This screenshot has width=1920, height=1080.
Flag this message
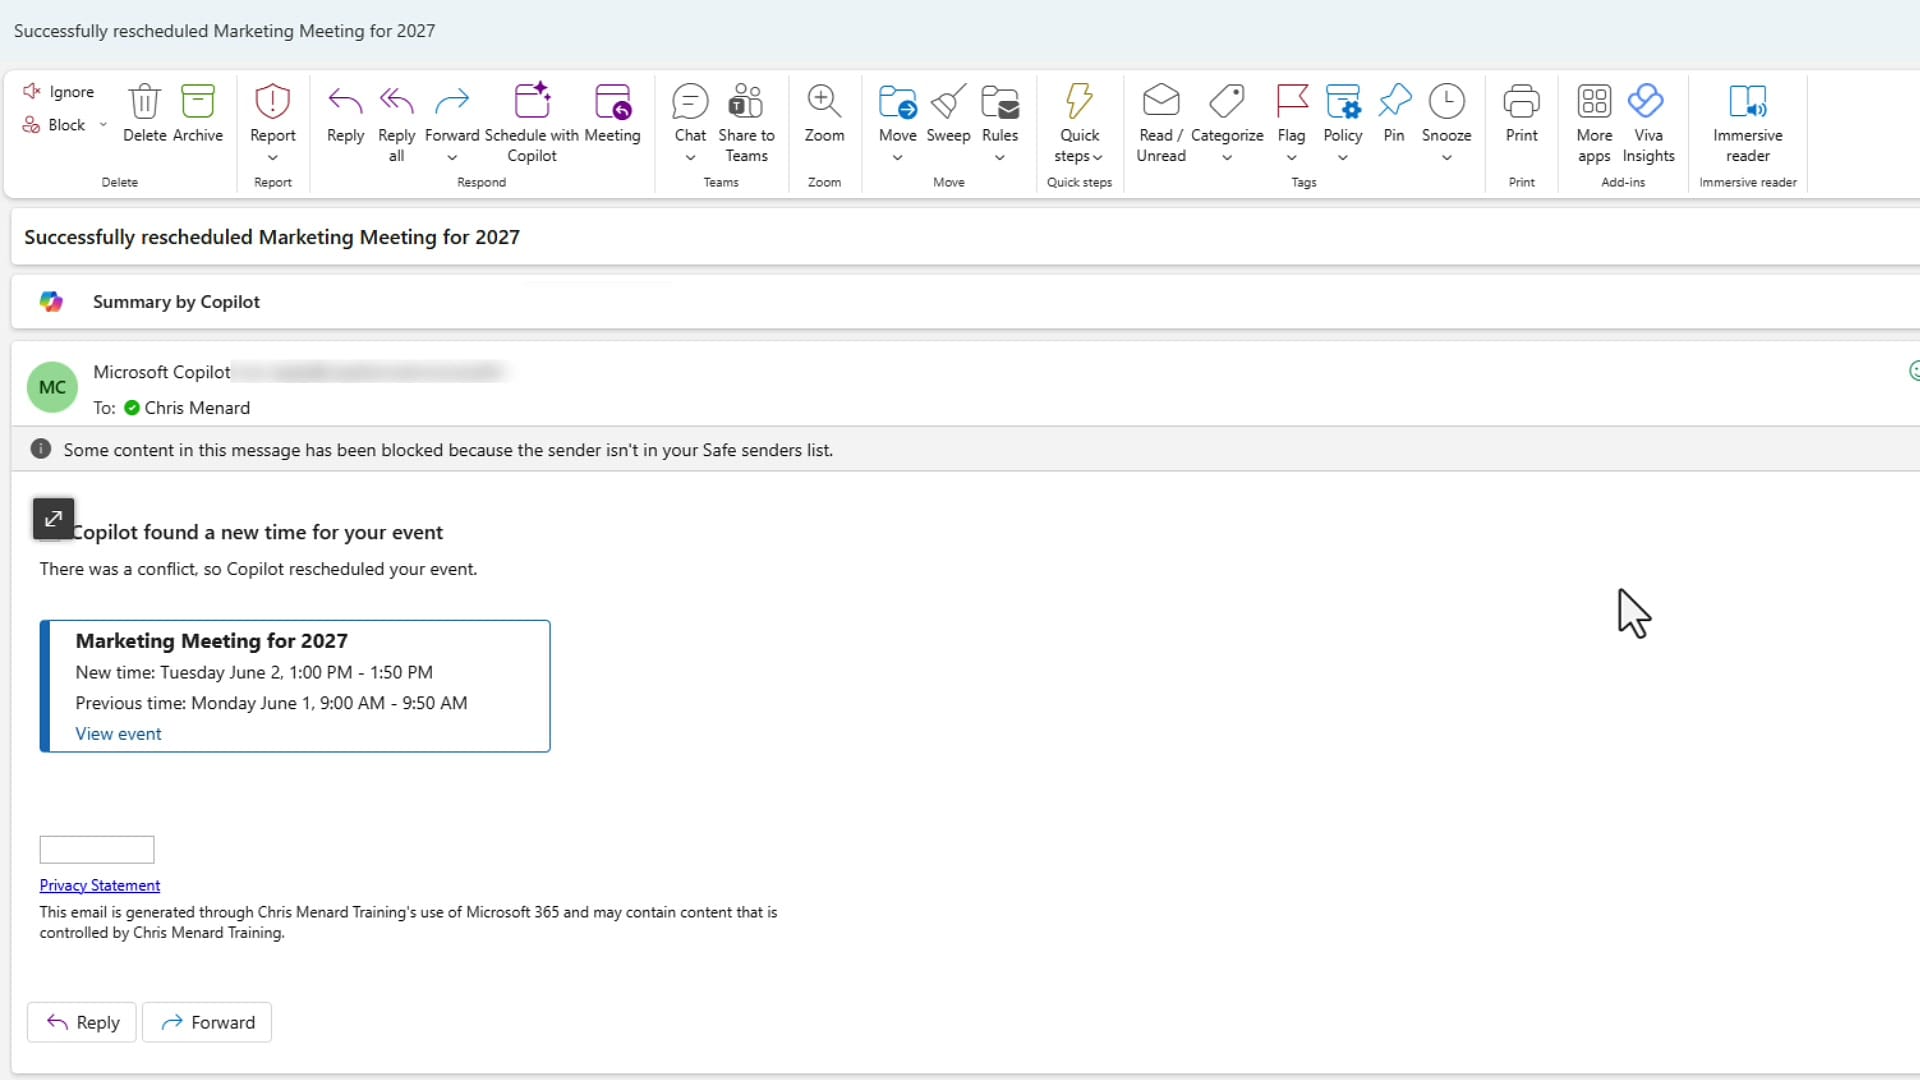pos(1291,101)
